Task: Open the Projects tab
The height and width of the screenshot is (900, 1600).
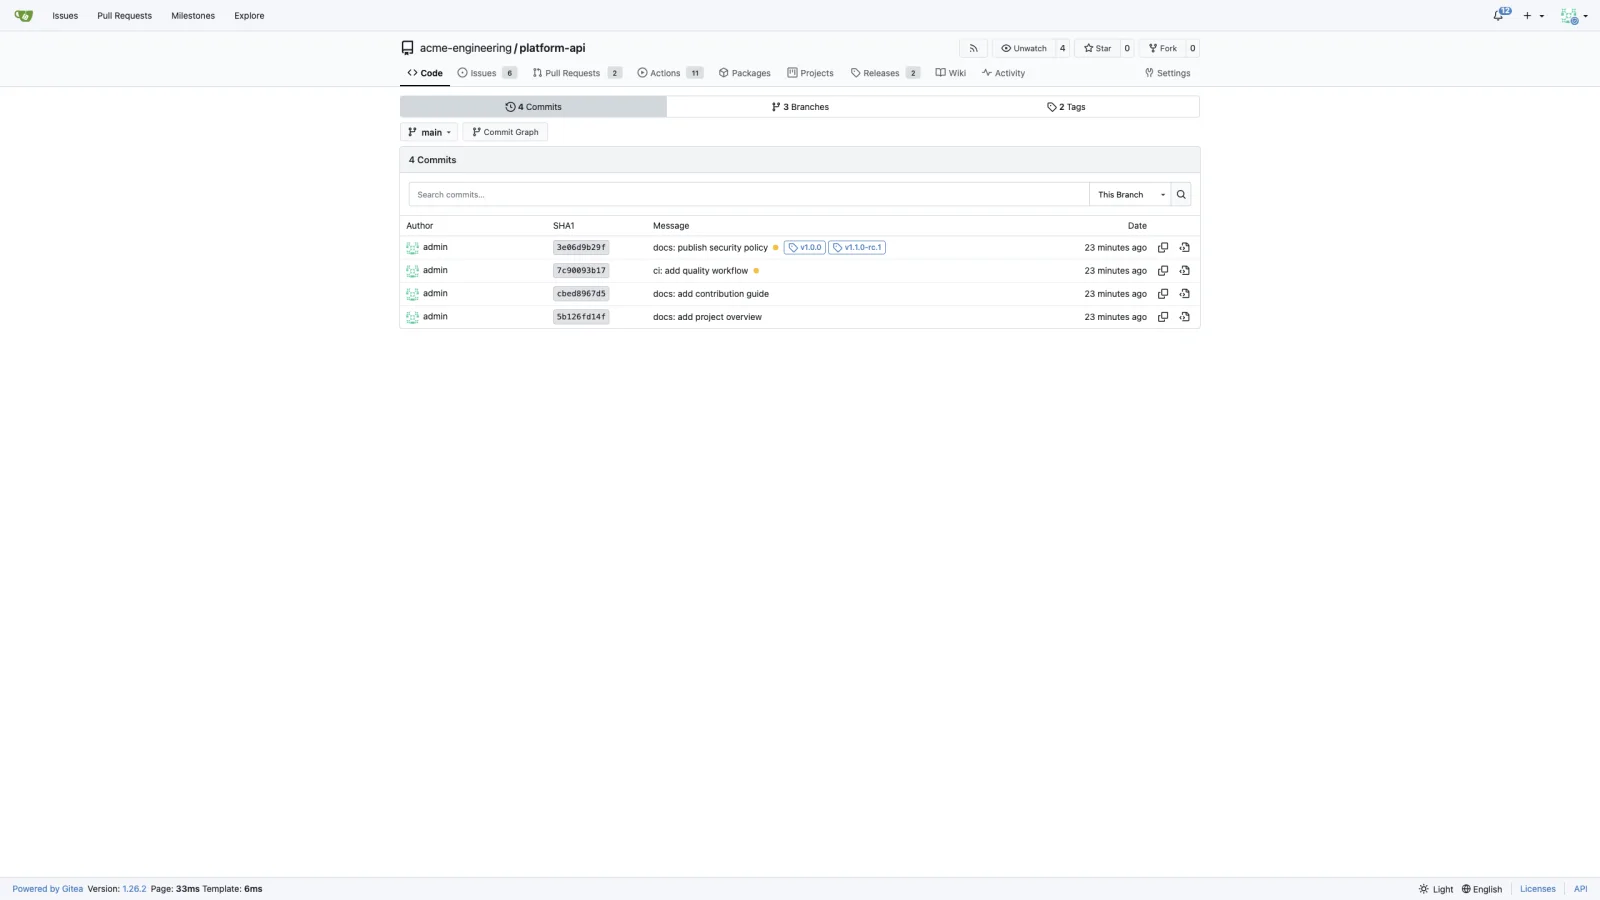Action: pyautogui.click(x=810, y=73)
